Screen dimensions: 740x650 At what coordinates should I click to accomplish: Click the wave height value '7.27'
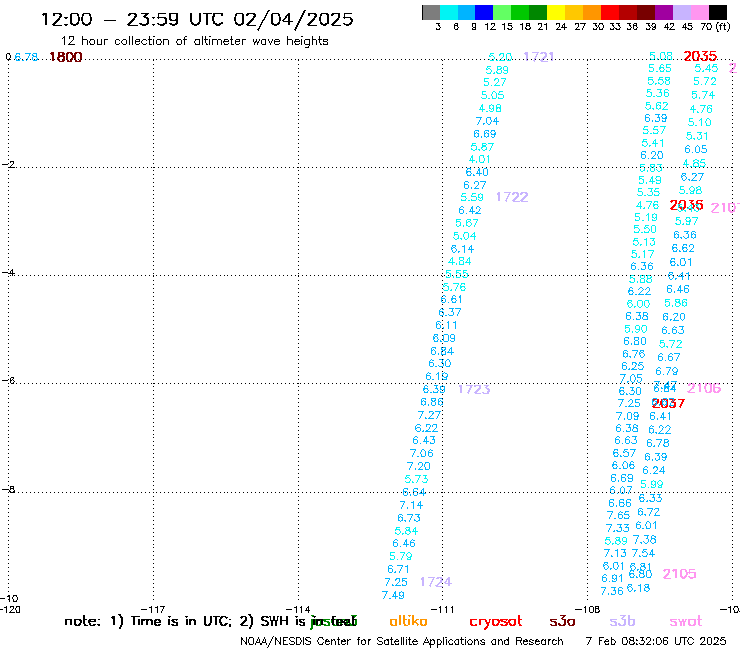point(429,415)
